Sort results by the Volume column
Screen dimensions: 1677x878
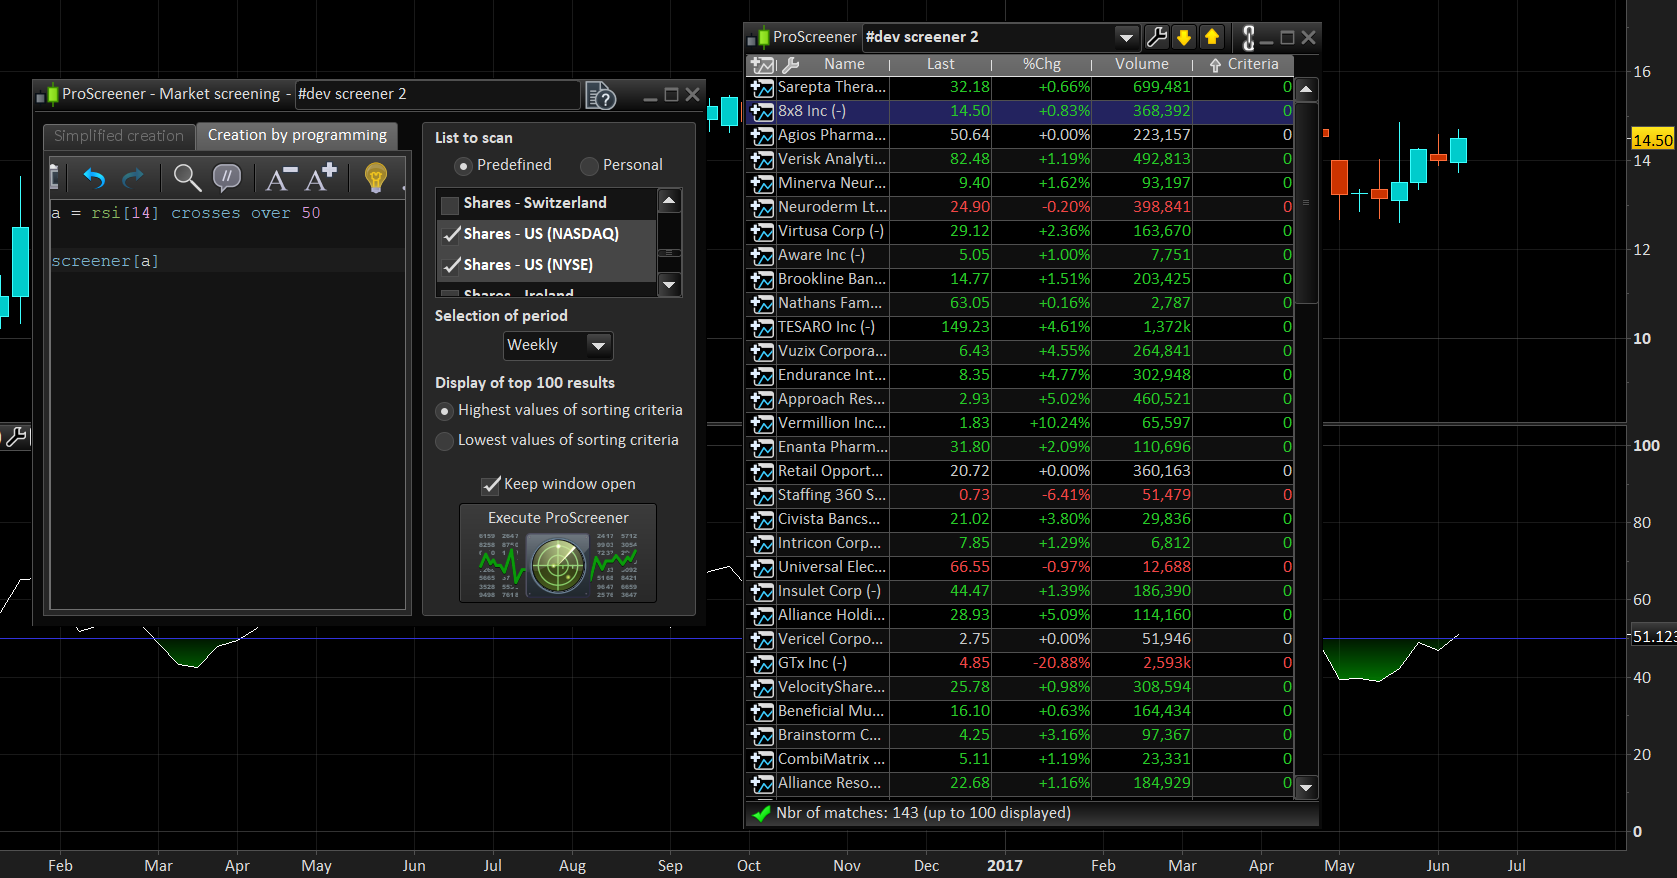(x=1141, y=64)
